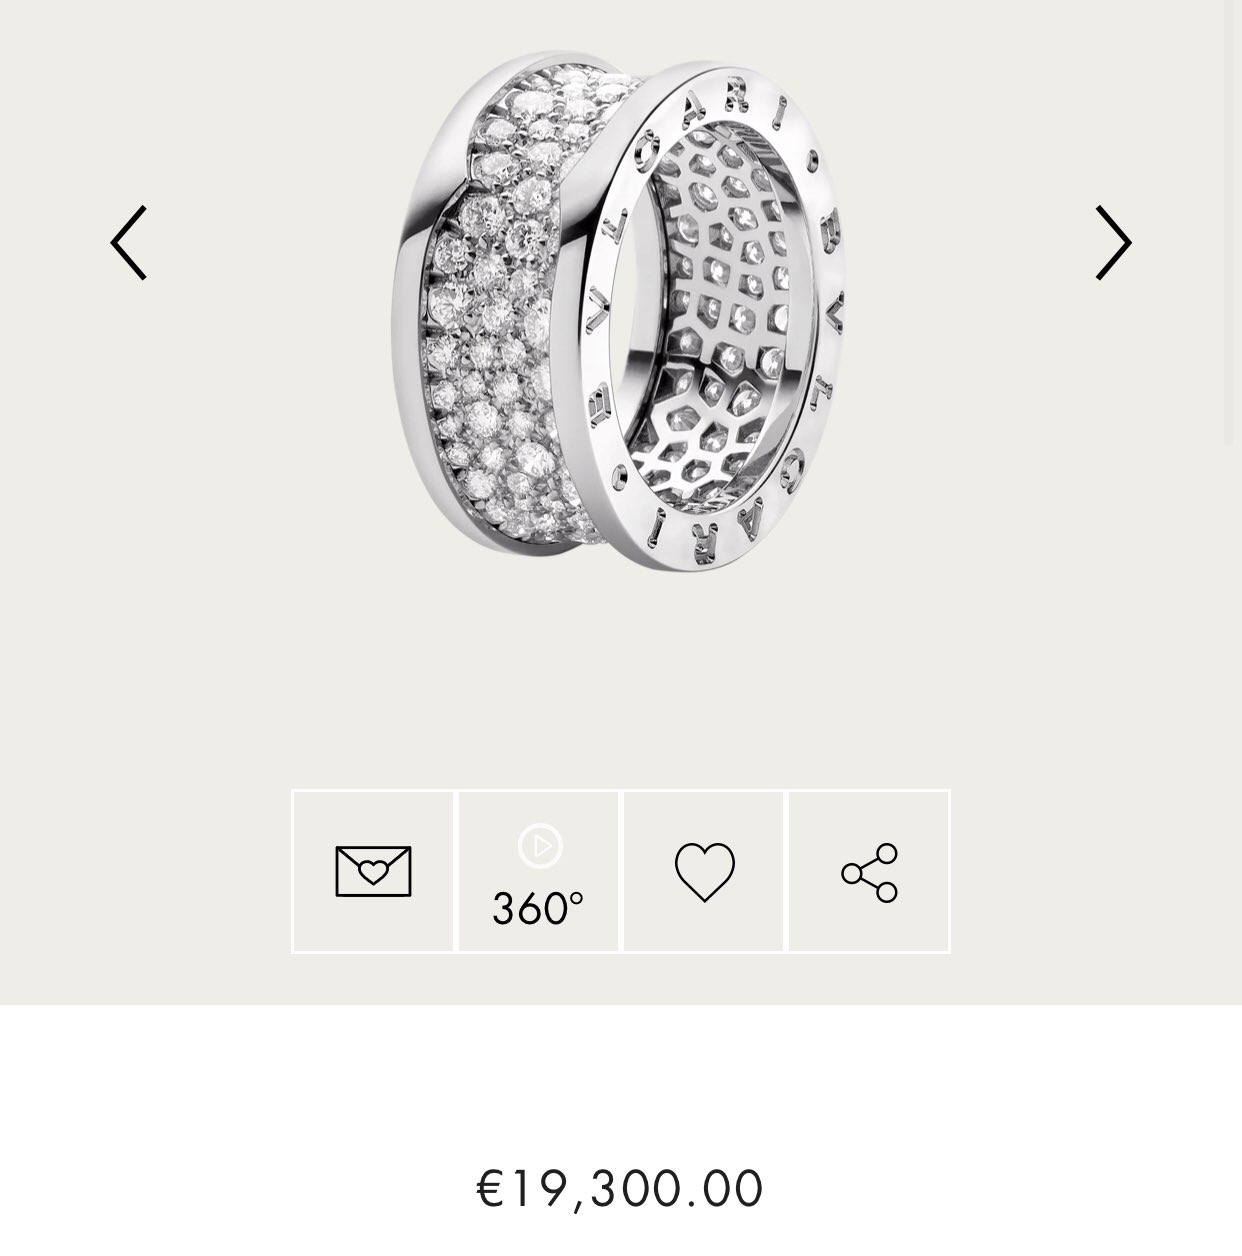Add the ring to wishlist with heart icon

(x=705, y=871)
